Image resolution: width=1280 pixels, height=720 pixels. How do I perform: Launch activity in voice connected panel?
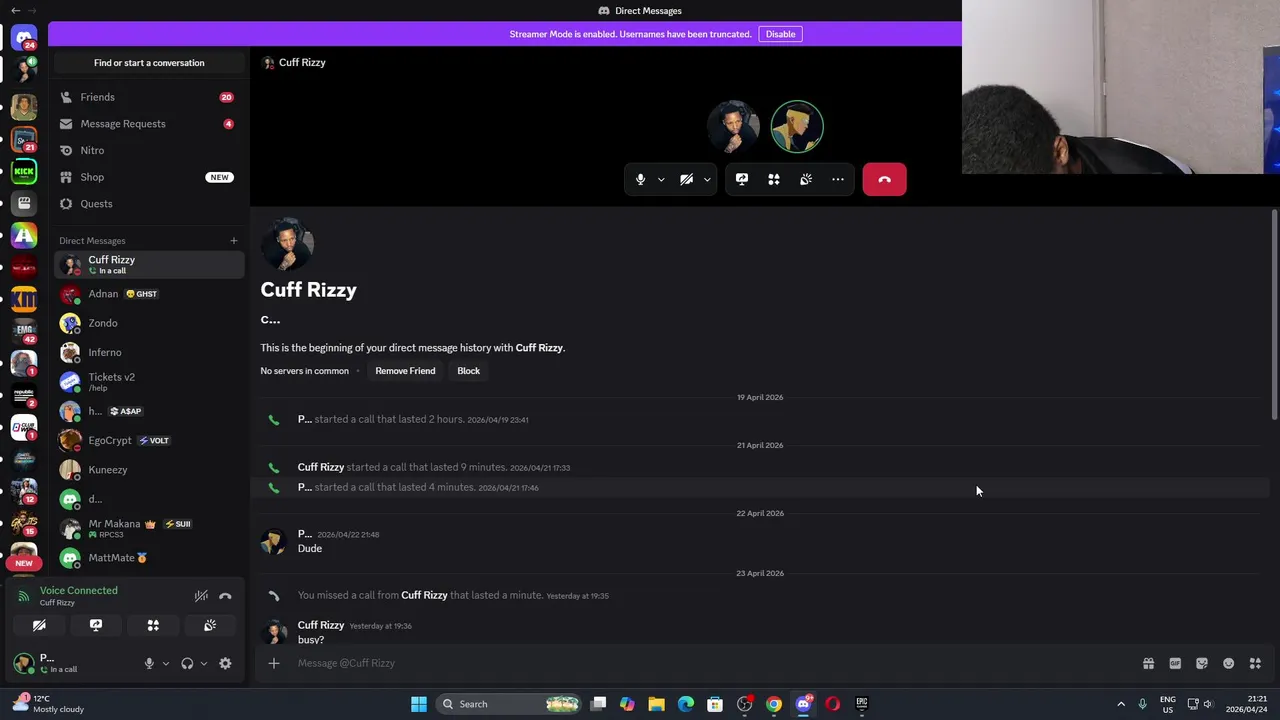click(153, 625)
